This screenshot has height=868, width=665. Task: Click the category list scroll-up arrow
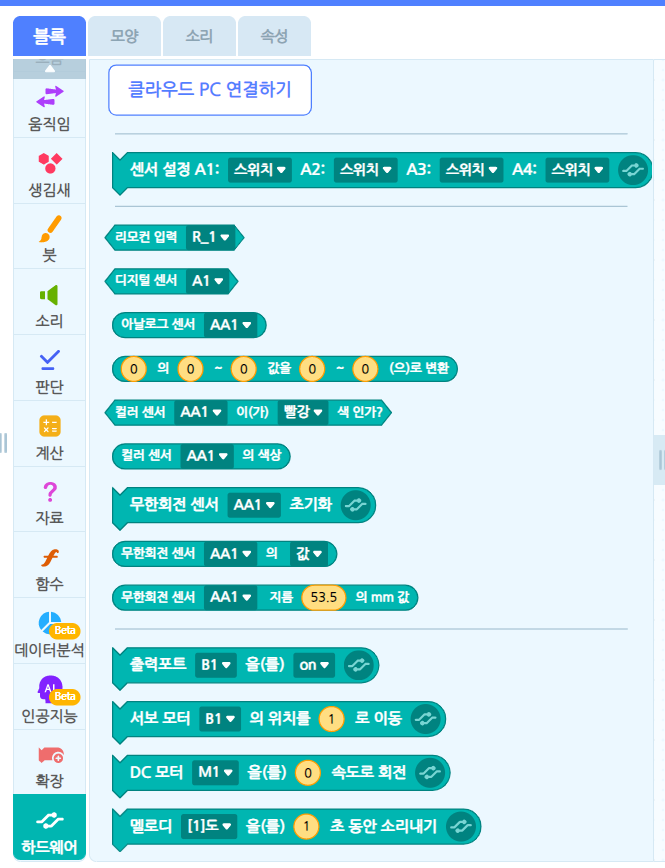point(49,68)
